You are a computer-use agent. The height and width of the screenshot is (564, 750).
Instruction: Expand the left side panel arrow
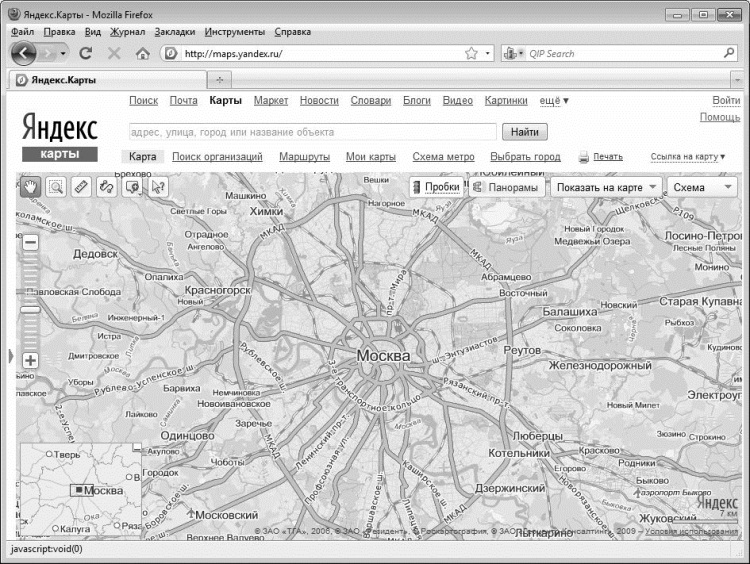point(10,356)
